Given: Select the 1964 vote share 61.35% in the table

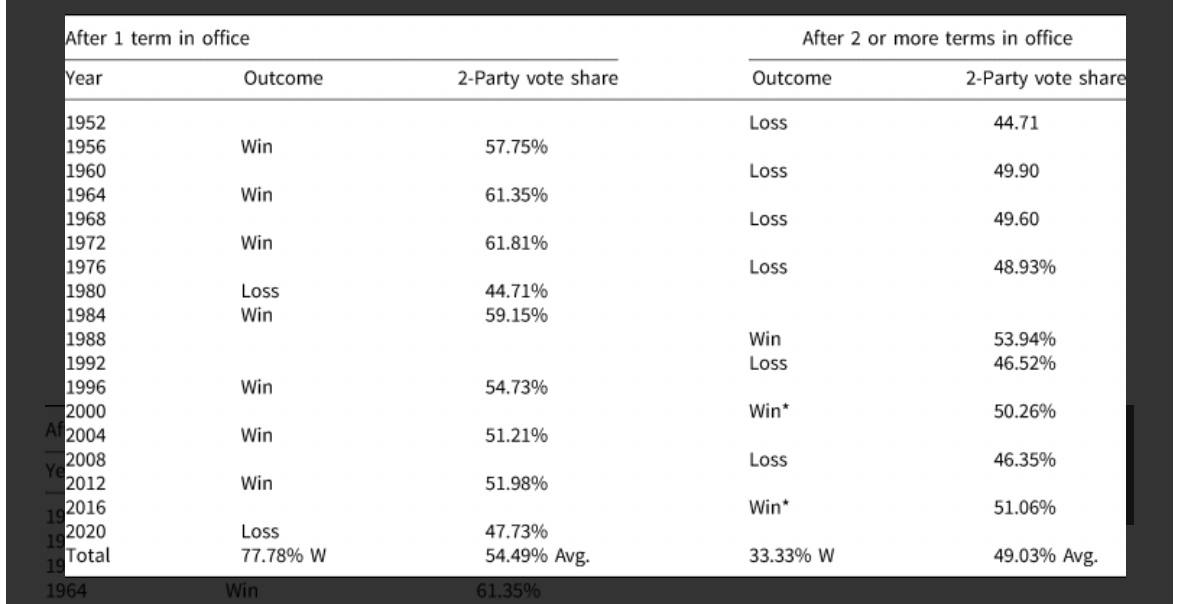Looking at the screenshot, I should tap(516, 195).
